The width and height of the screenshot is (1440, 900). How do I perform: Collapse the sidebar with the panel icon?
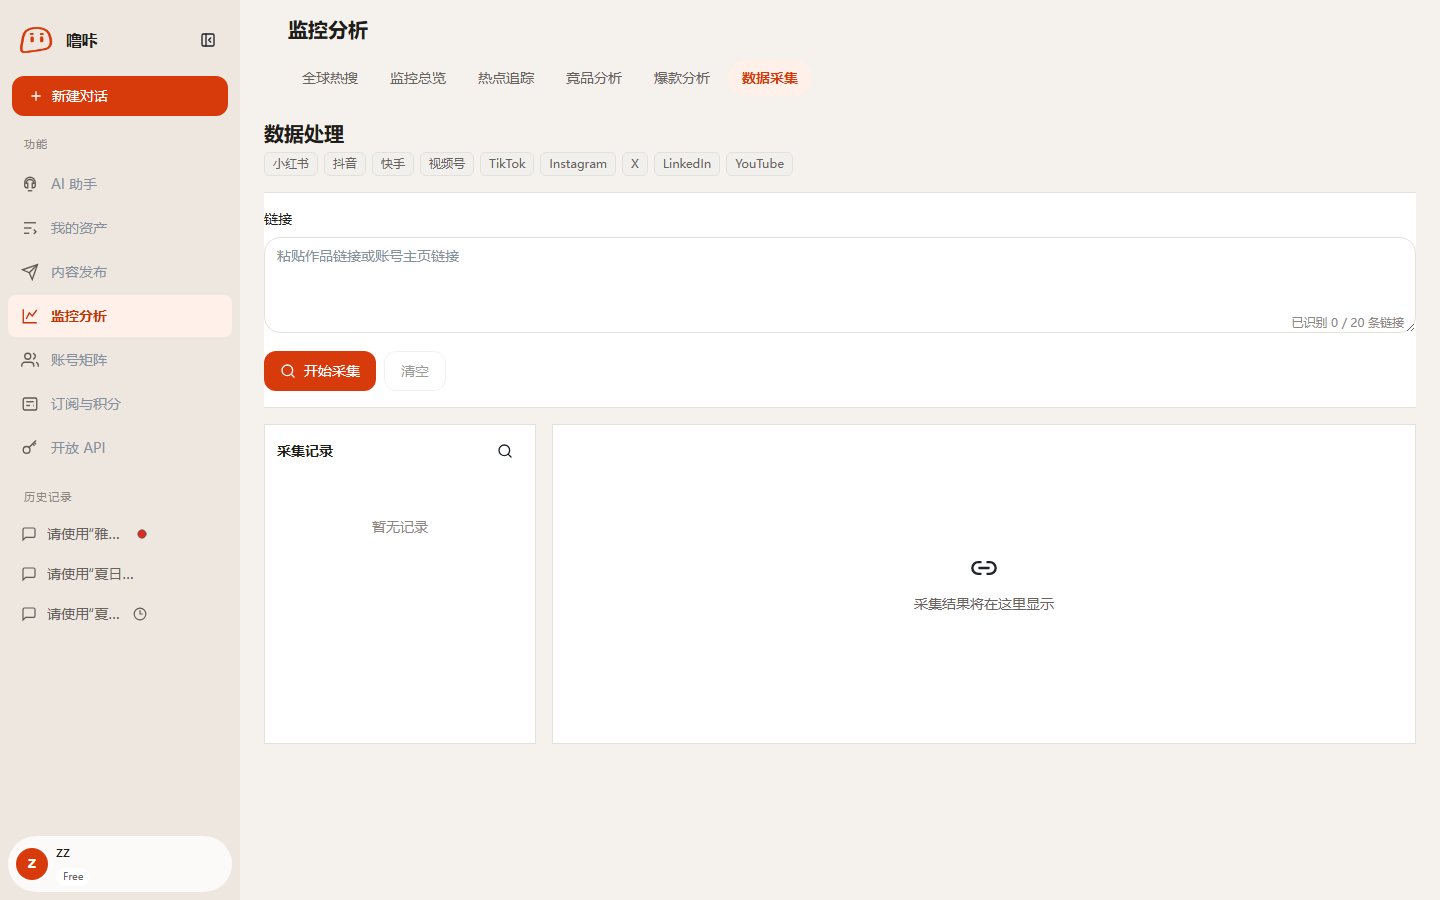pos(208,40)
